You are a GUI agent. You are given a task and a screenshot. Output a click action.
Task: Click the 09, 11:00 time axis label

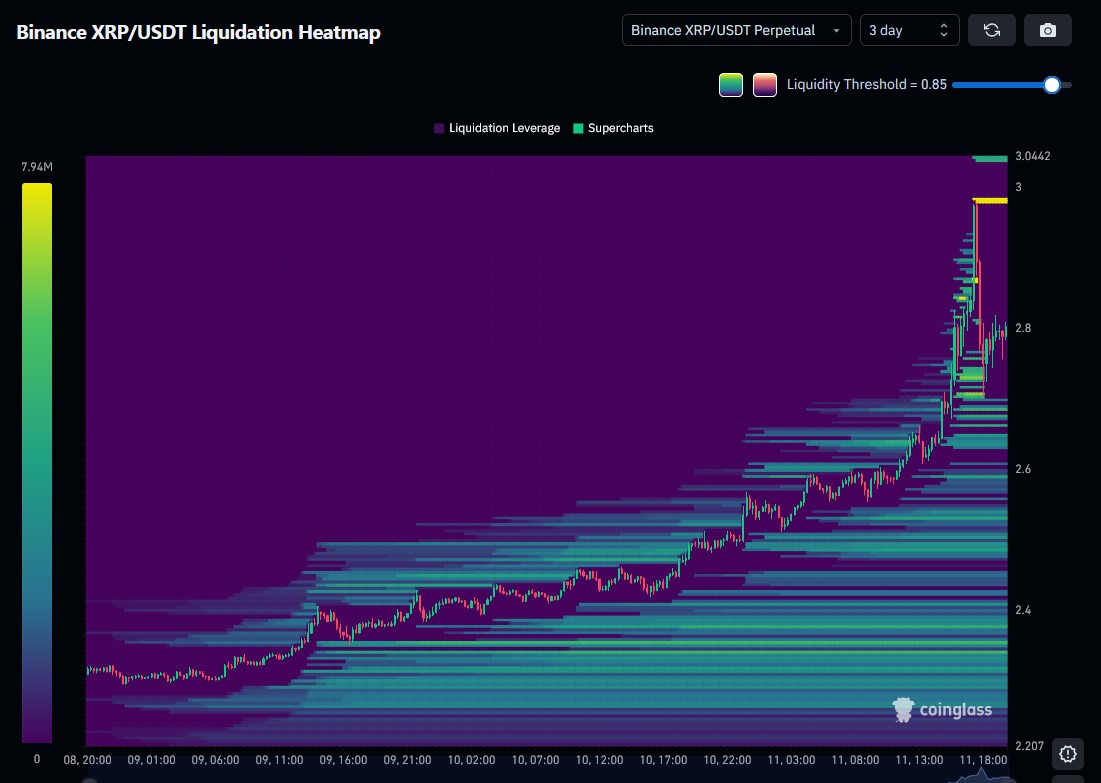(x=279, y=760)
